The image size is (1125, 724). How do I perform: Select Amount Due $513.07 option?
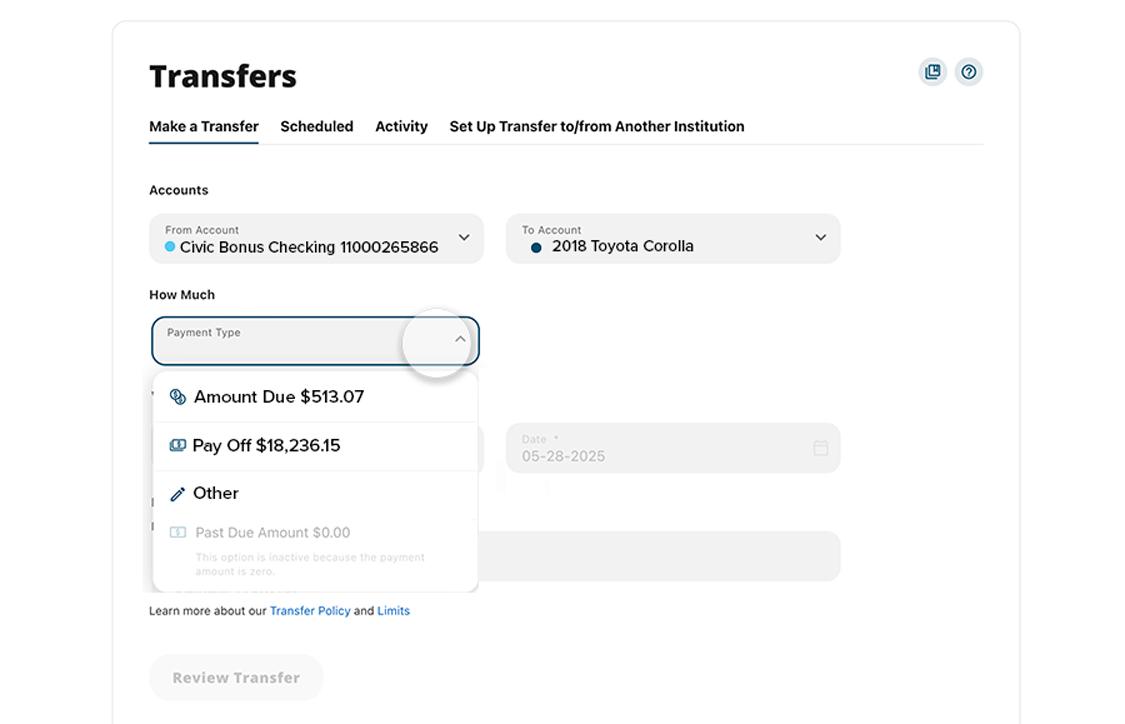point(316,397)
